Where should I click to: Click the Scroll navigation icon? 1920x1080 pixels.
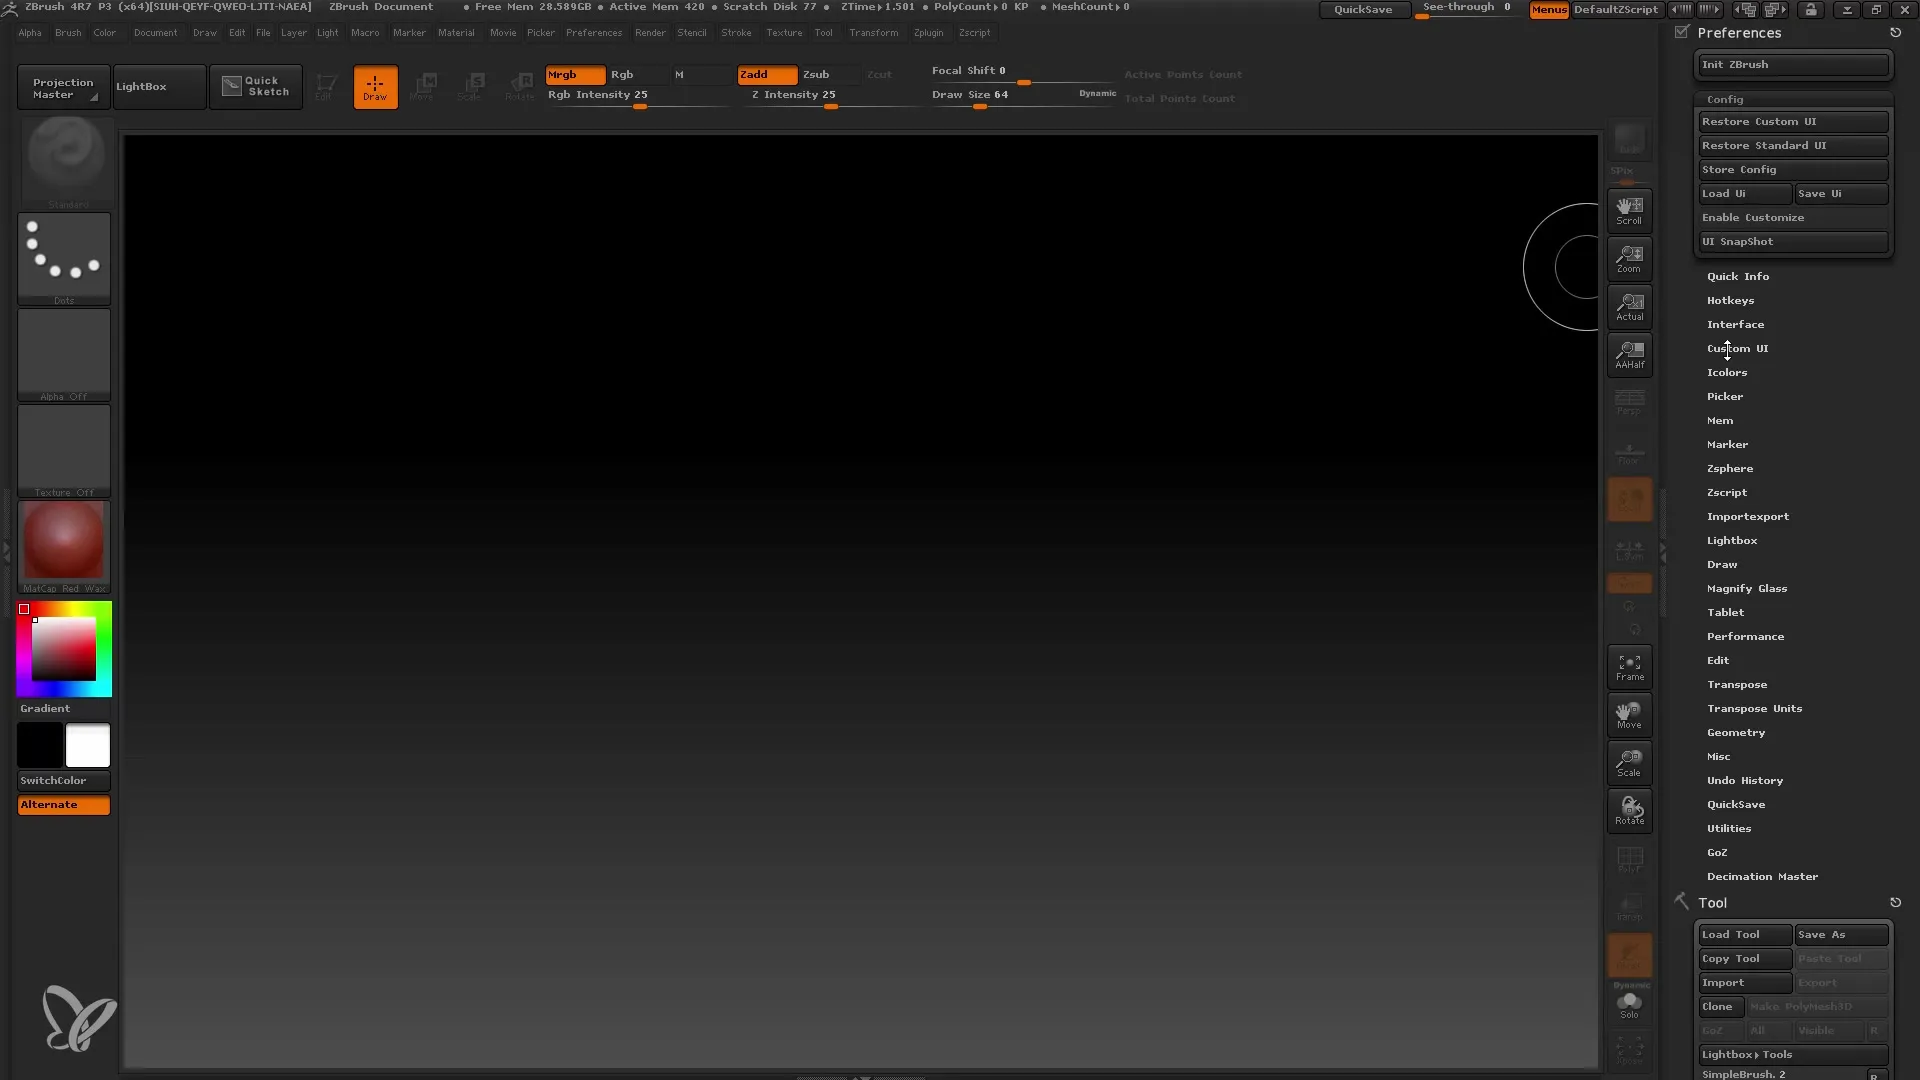point(1629,210)
